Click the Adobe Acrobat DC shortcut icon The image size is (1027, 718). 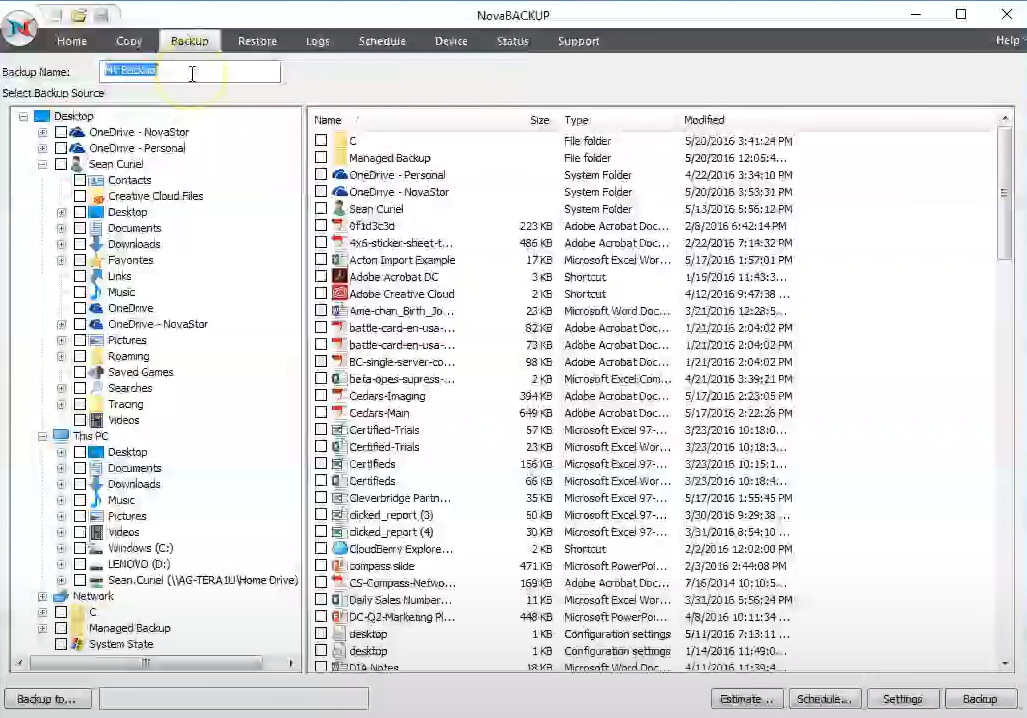[x=339, y=276]
